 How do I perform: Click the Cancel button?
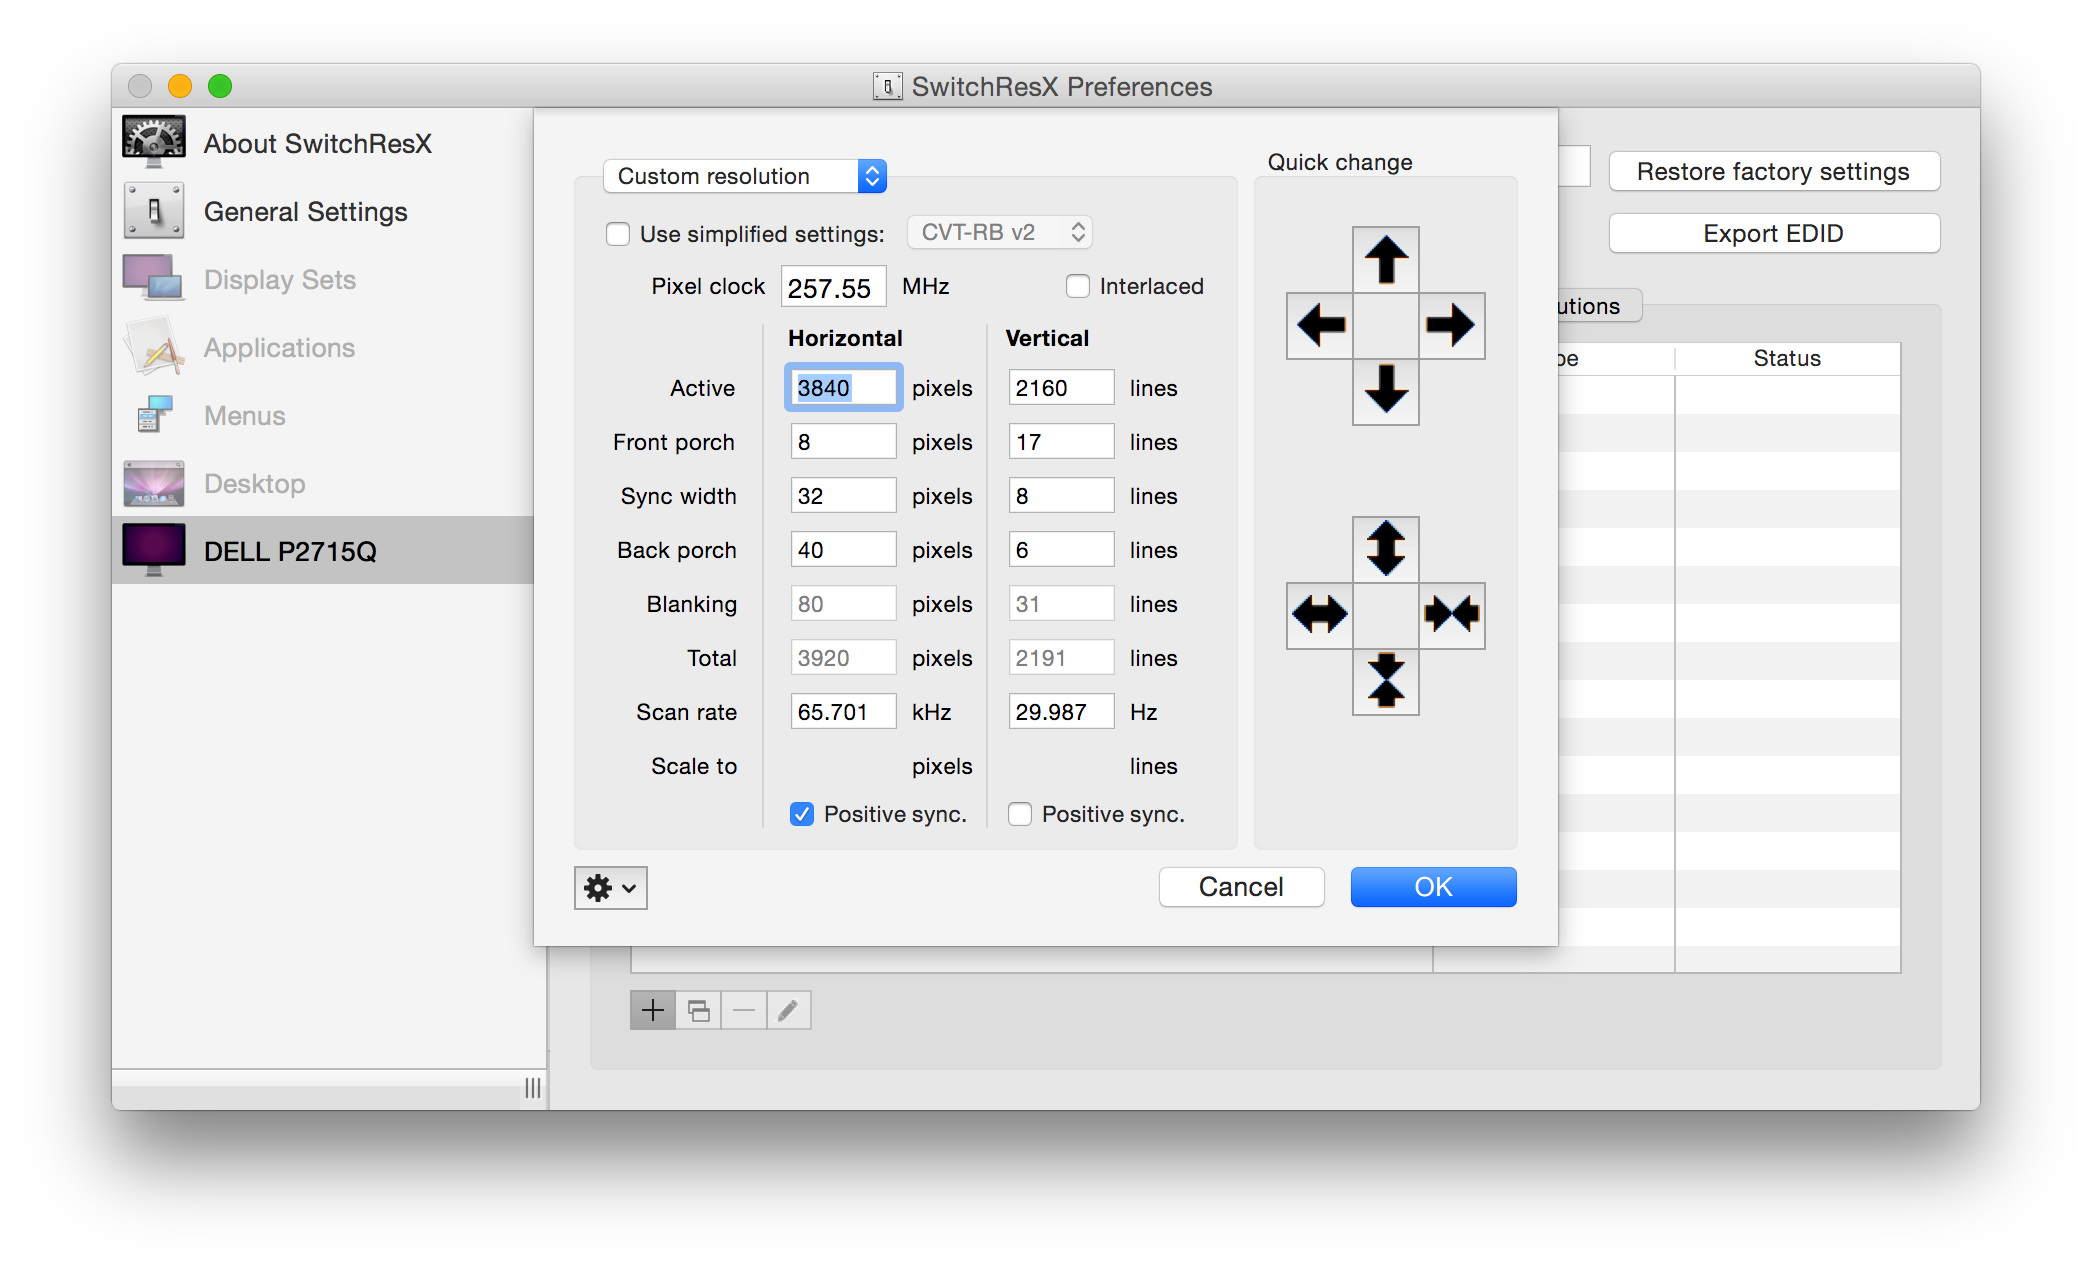click(x=1241, y=887)
